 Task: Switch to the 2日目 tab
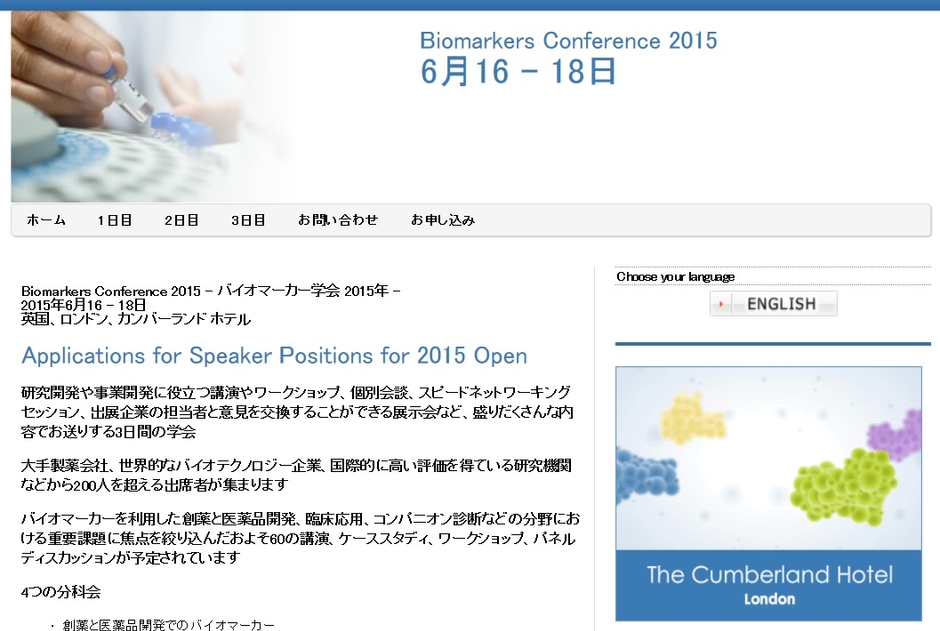tap(180, 220)
